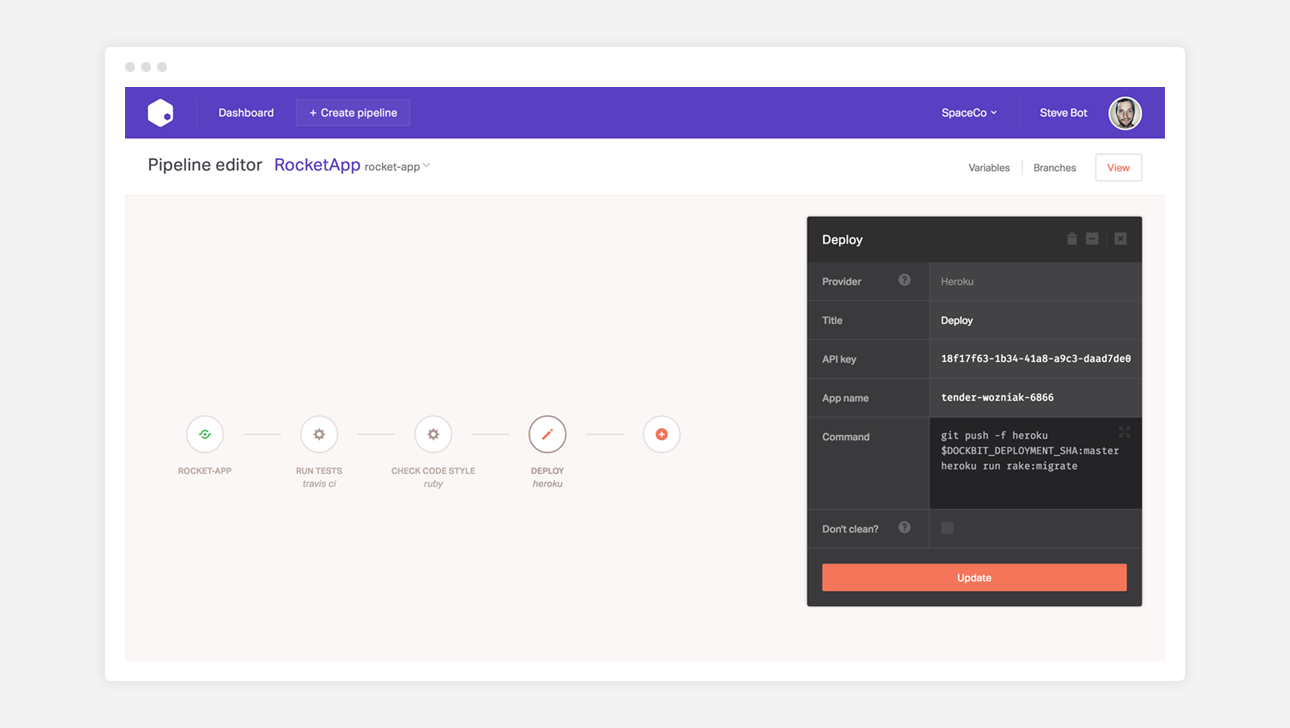Click the heroku text under Deploy node

(x=547, y=484)
